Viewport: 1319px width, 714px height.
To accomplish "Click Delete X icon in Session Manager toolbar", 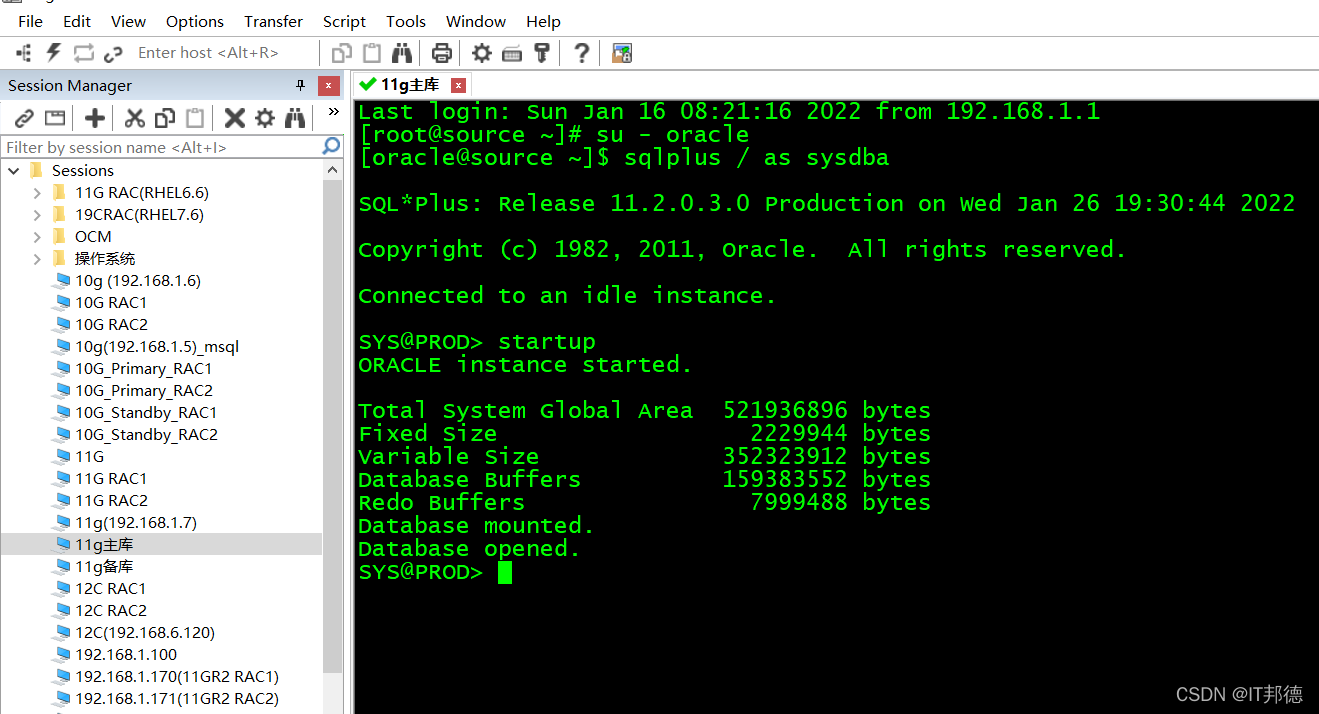I will pos(235,119).
